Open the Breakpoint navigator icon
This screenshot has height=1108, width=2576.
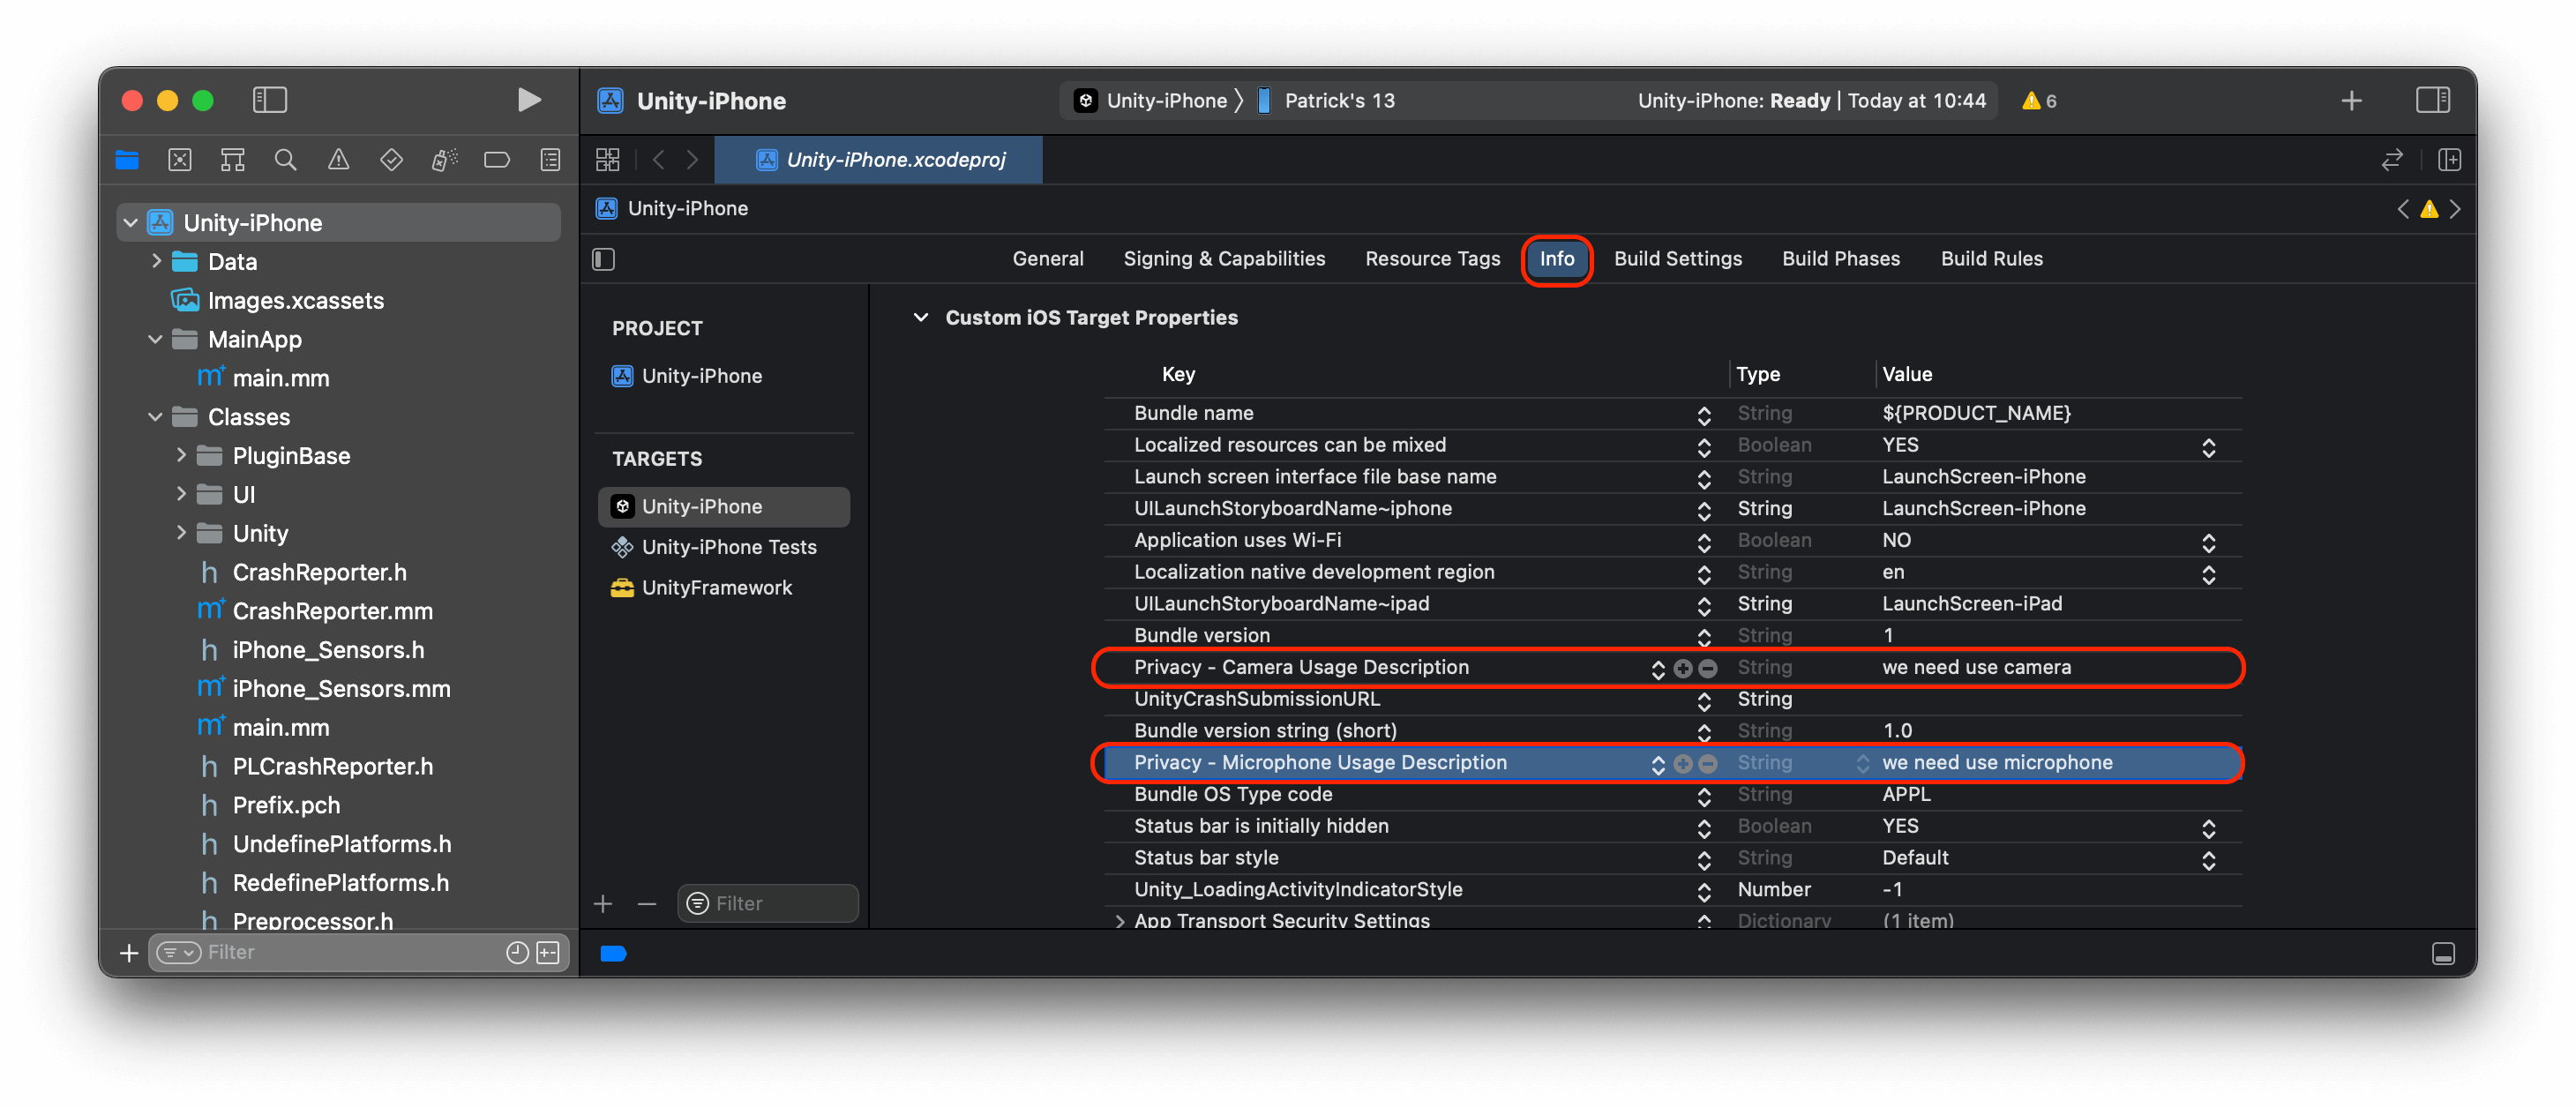497,160
